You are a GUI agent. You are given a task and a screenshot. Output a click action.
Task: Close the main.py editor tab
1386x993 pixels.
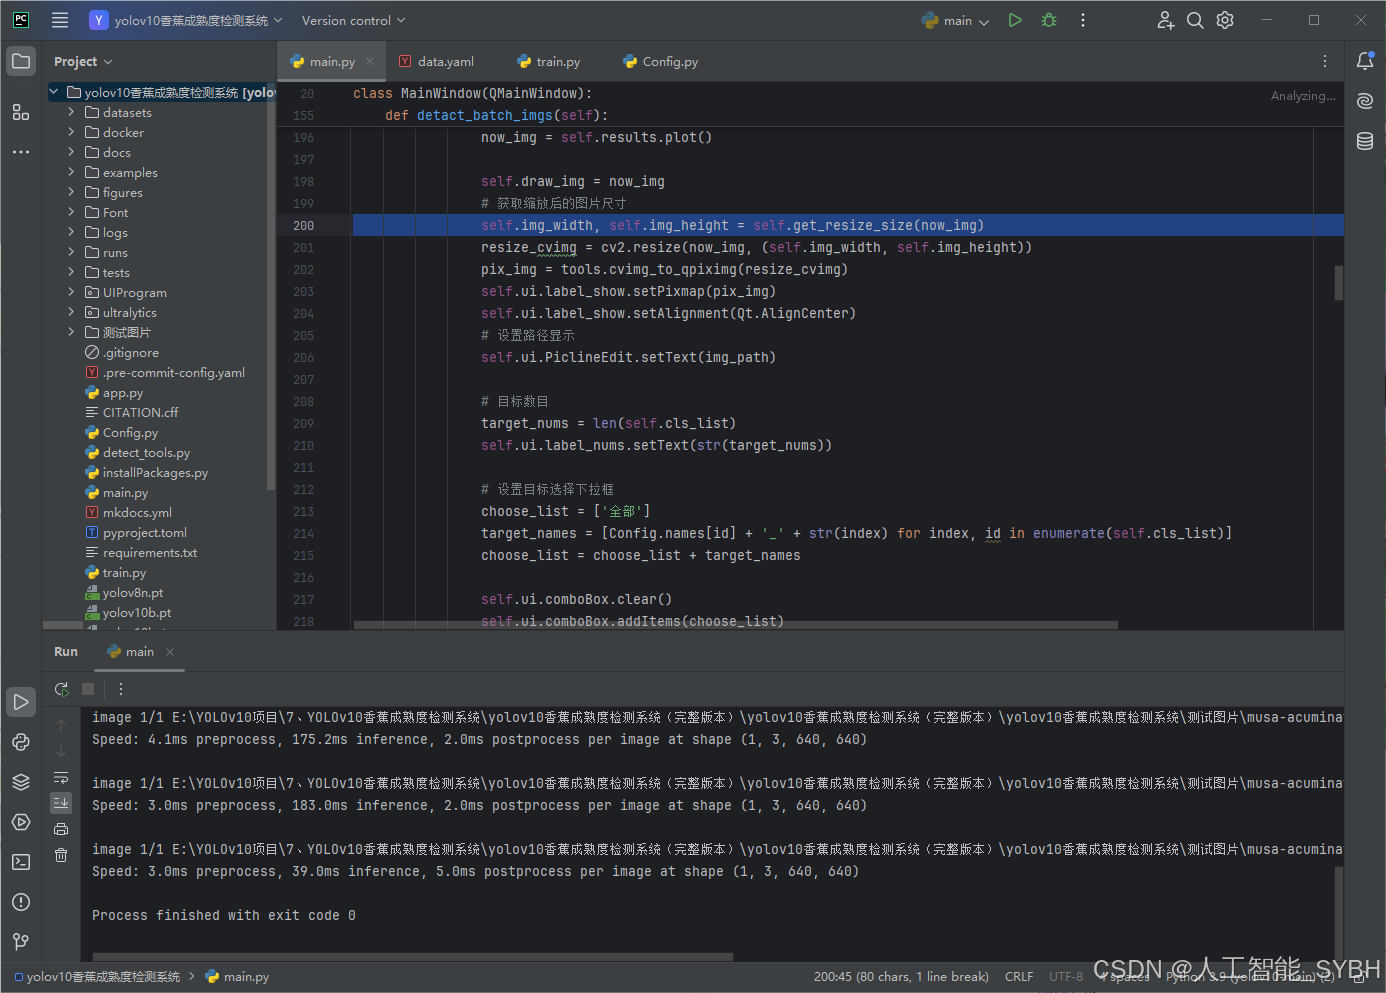click(370, 62)
